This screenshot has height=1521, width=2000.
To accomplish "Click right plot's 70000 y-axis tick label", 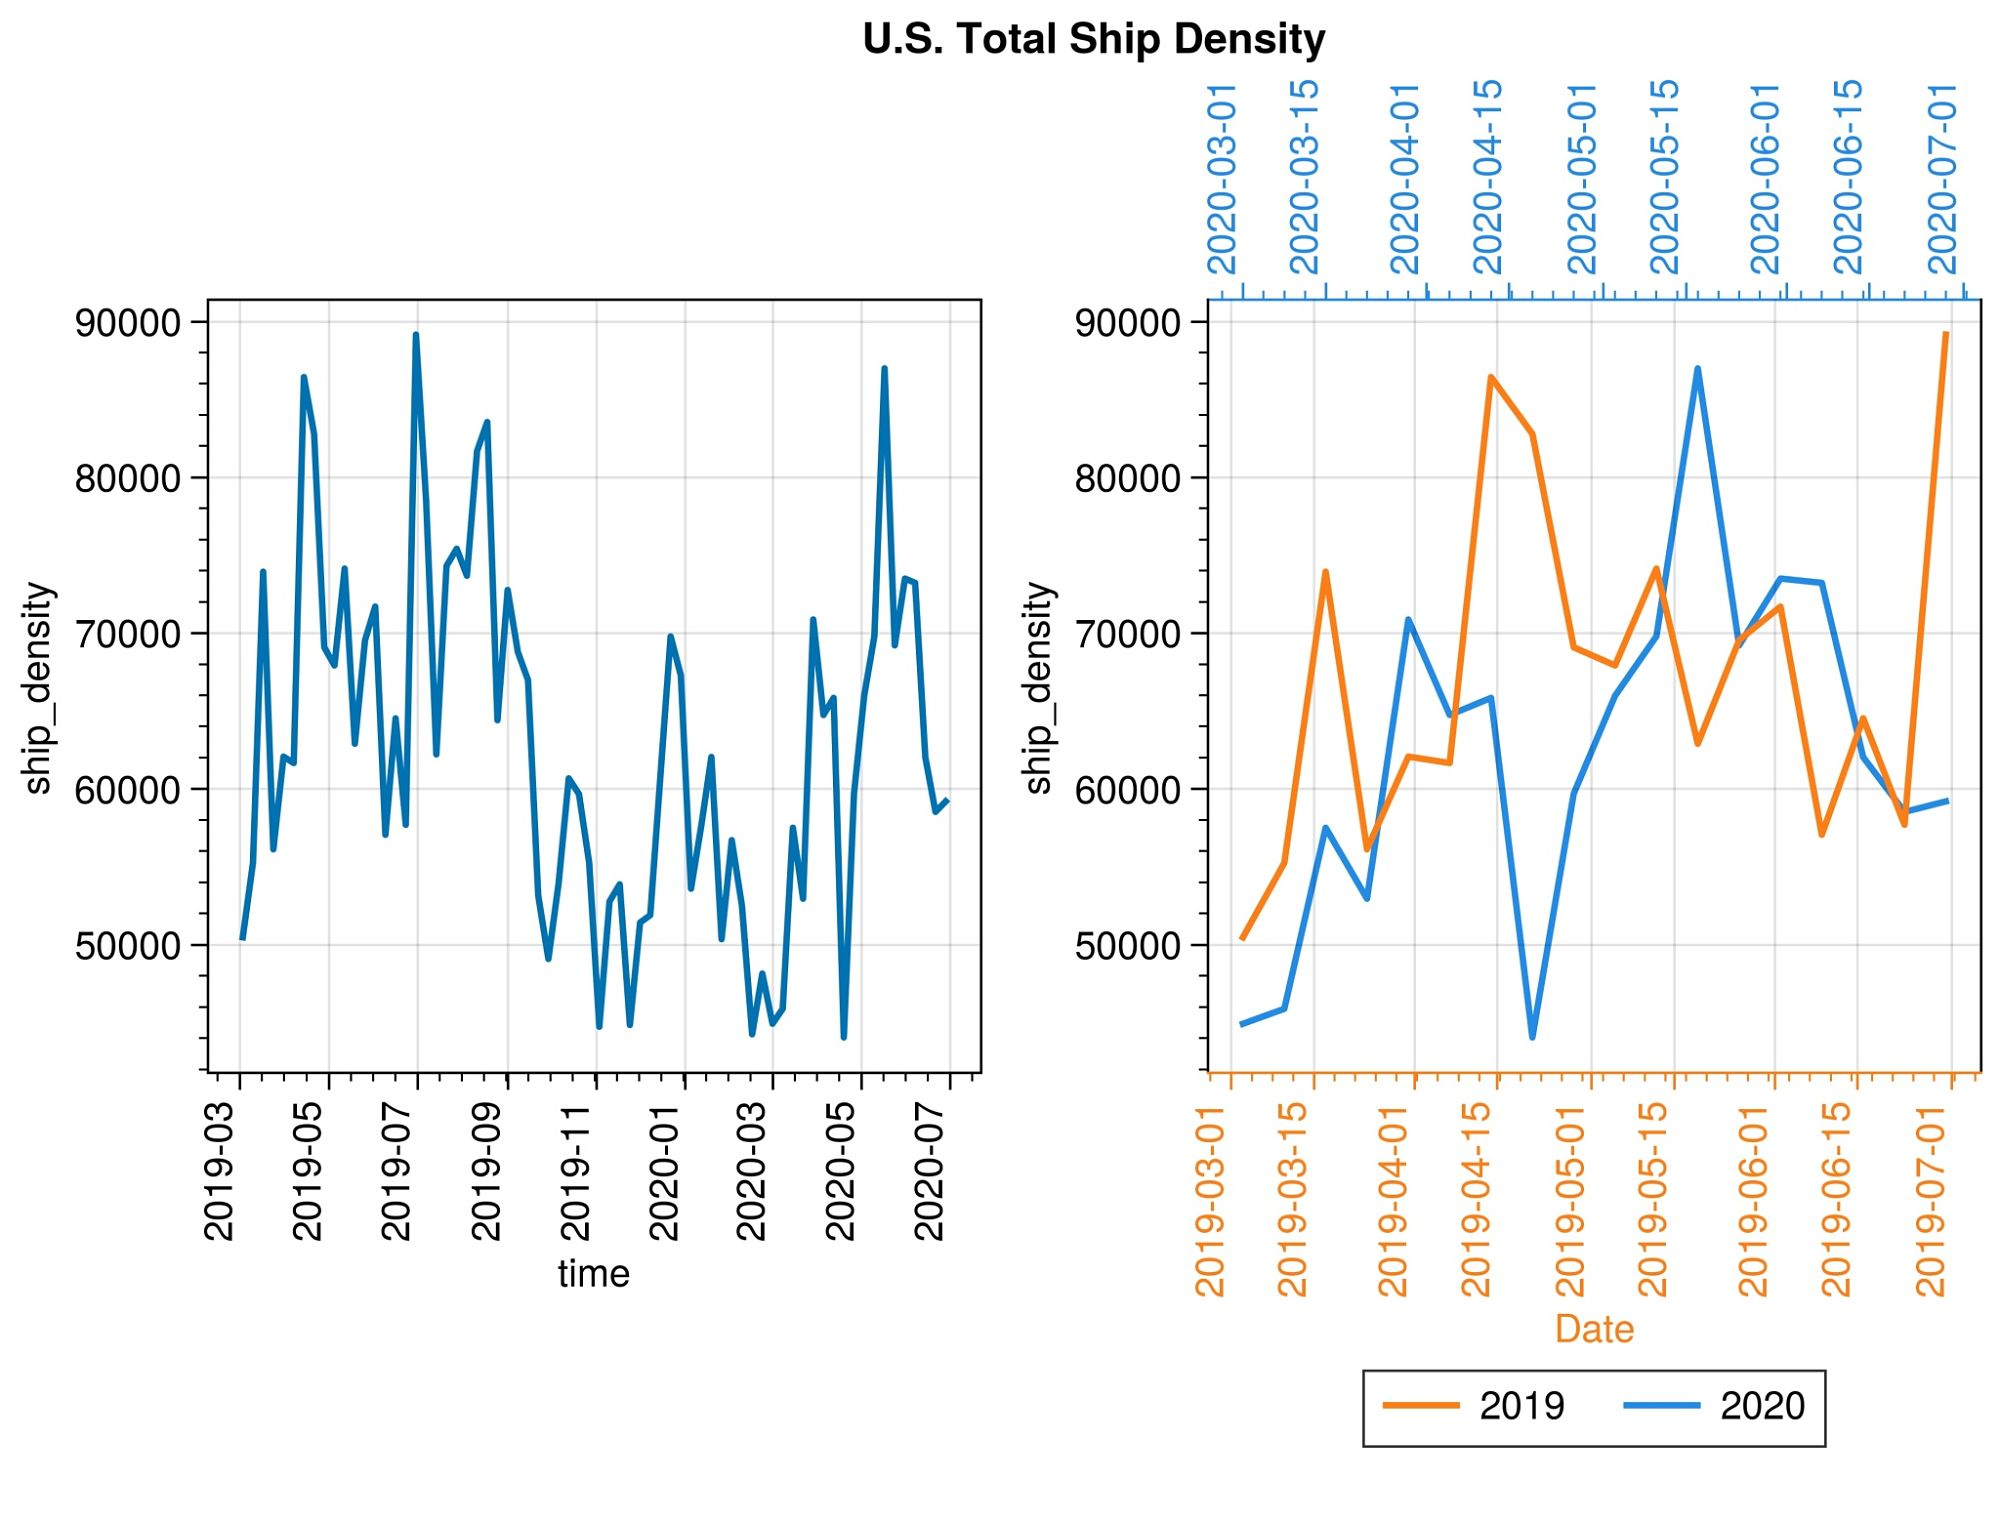I will tap(1128, 634).
